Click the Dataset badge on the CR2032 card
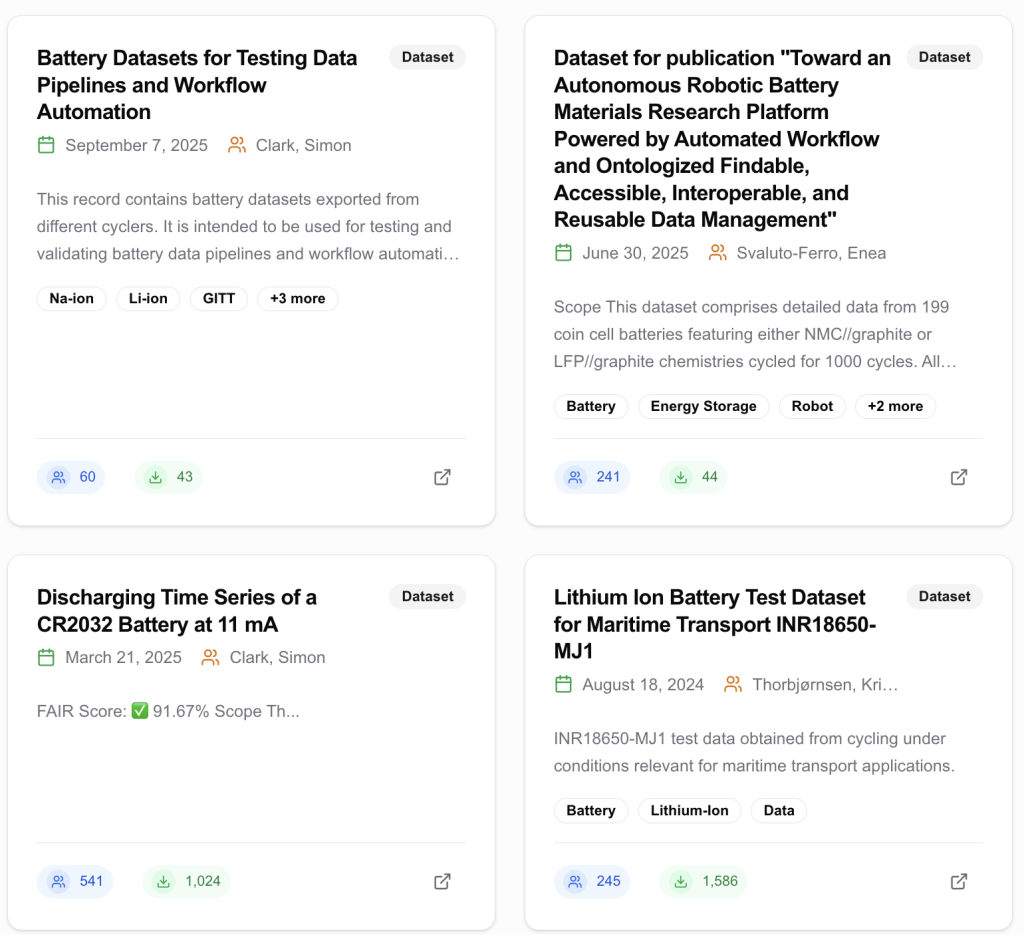 point(427,596)
